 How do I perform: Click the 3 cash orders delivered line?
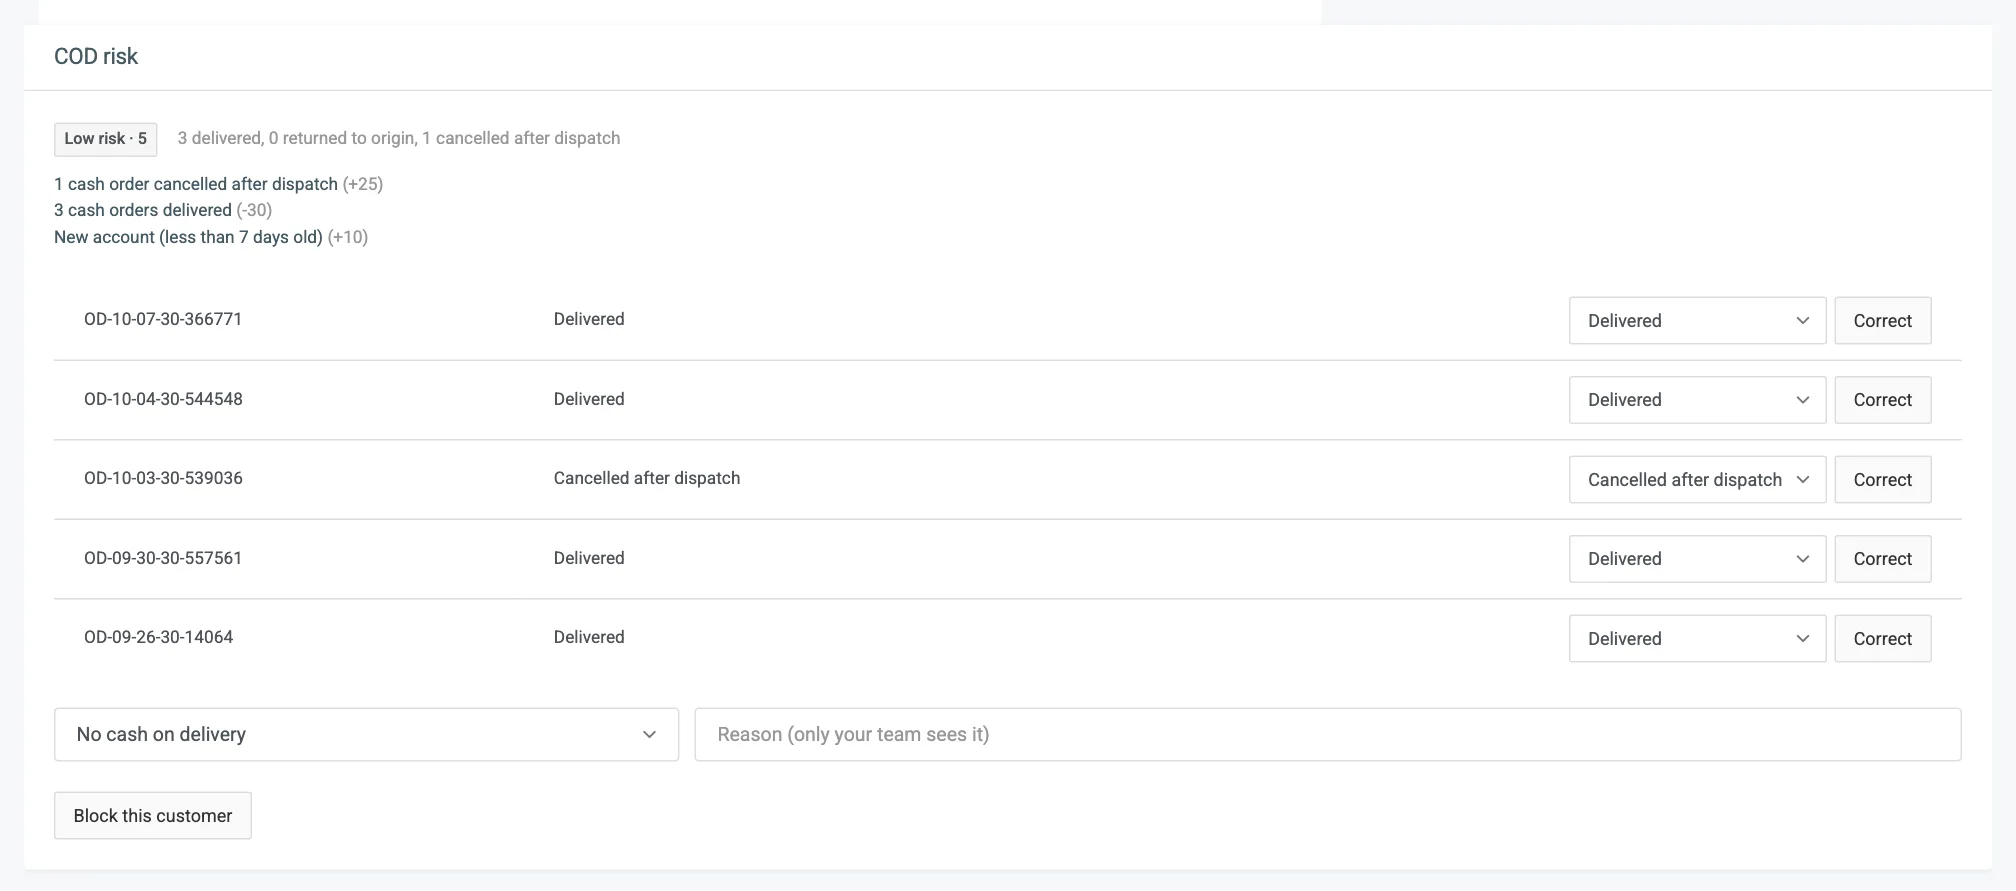[x=163, y=210]
